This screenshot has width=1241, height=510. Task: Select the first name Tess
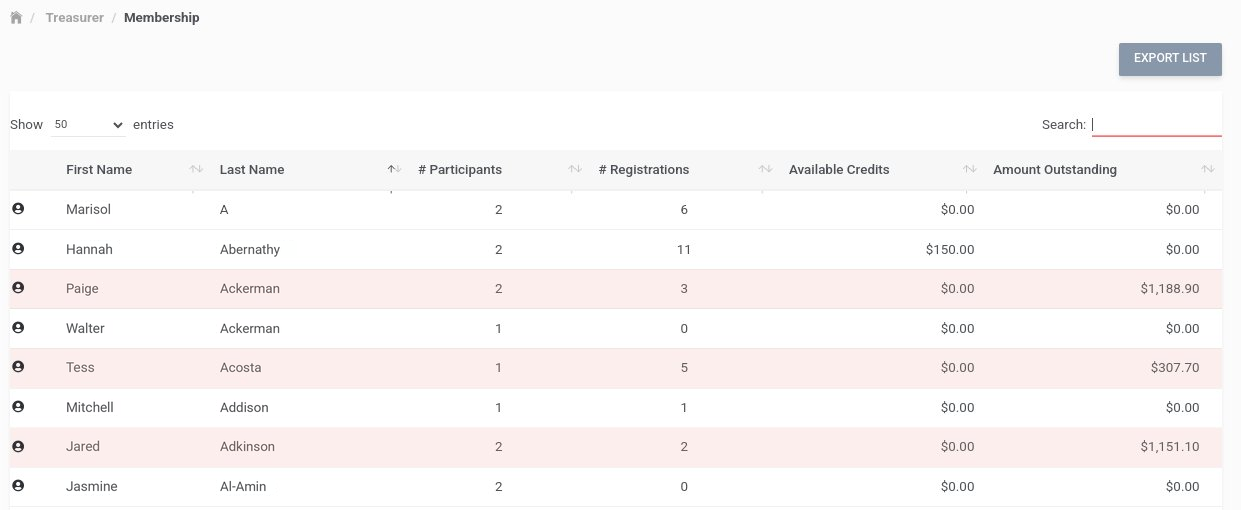(80, 368)
